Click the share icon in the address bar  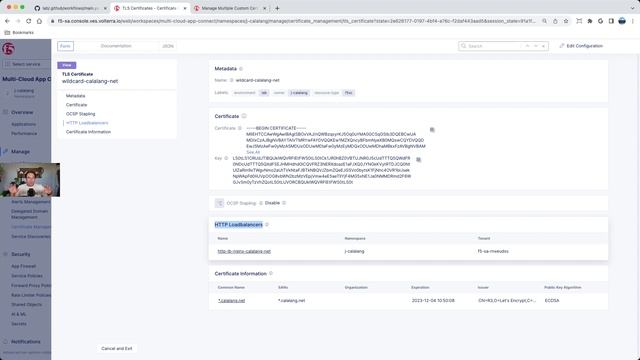click(x=555, y=21)
